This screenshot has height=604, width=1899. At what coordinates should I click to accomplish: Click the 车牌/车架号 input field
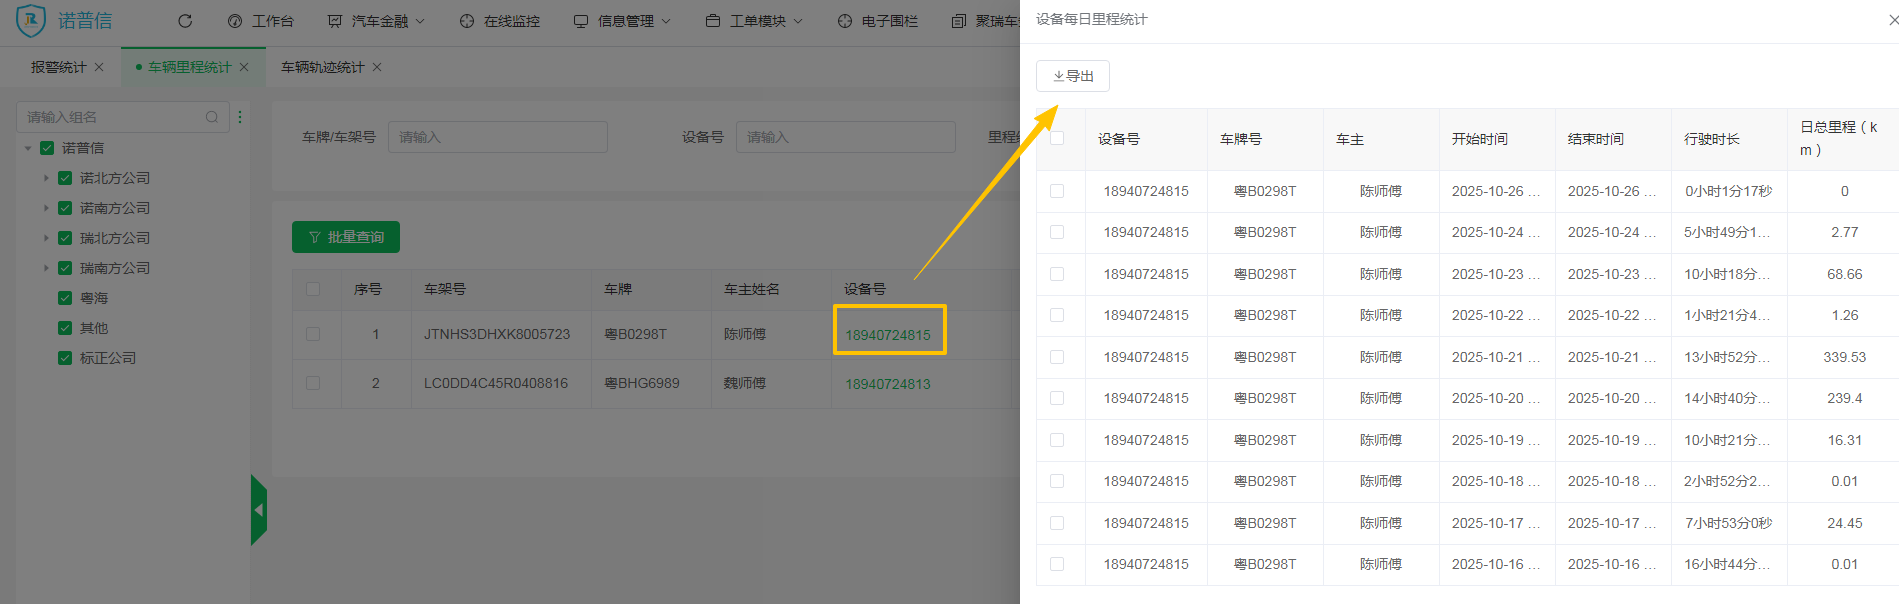coord(497,137)
